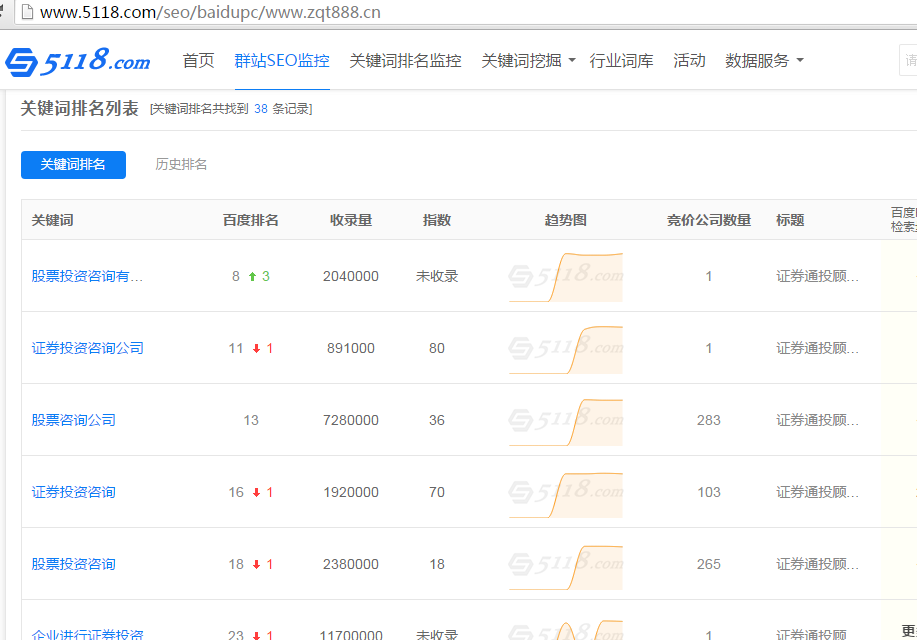917x640 pixels.
Task: Go to 关键词排名监控 in the navigation
Action: pos(405,61)
